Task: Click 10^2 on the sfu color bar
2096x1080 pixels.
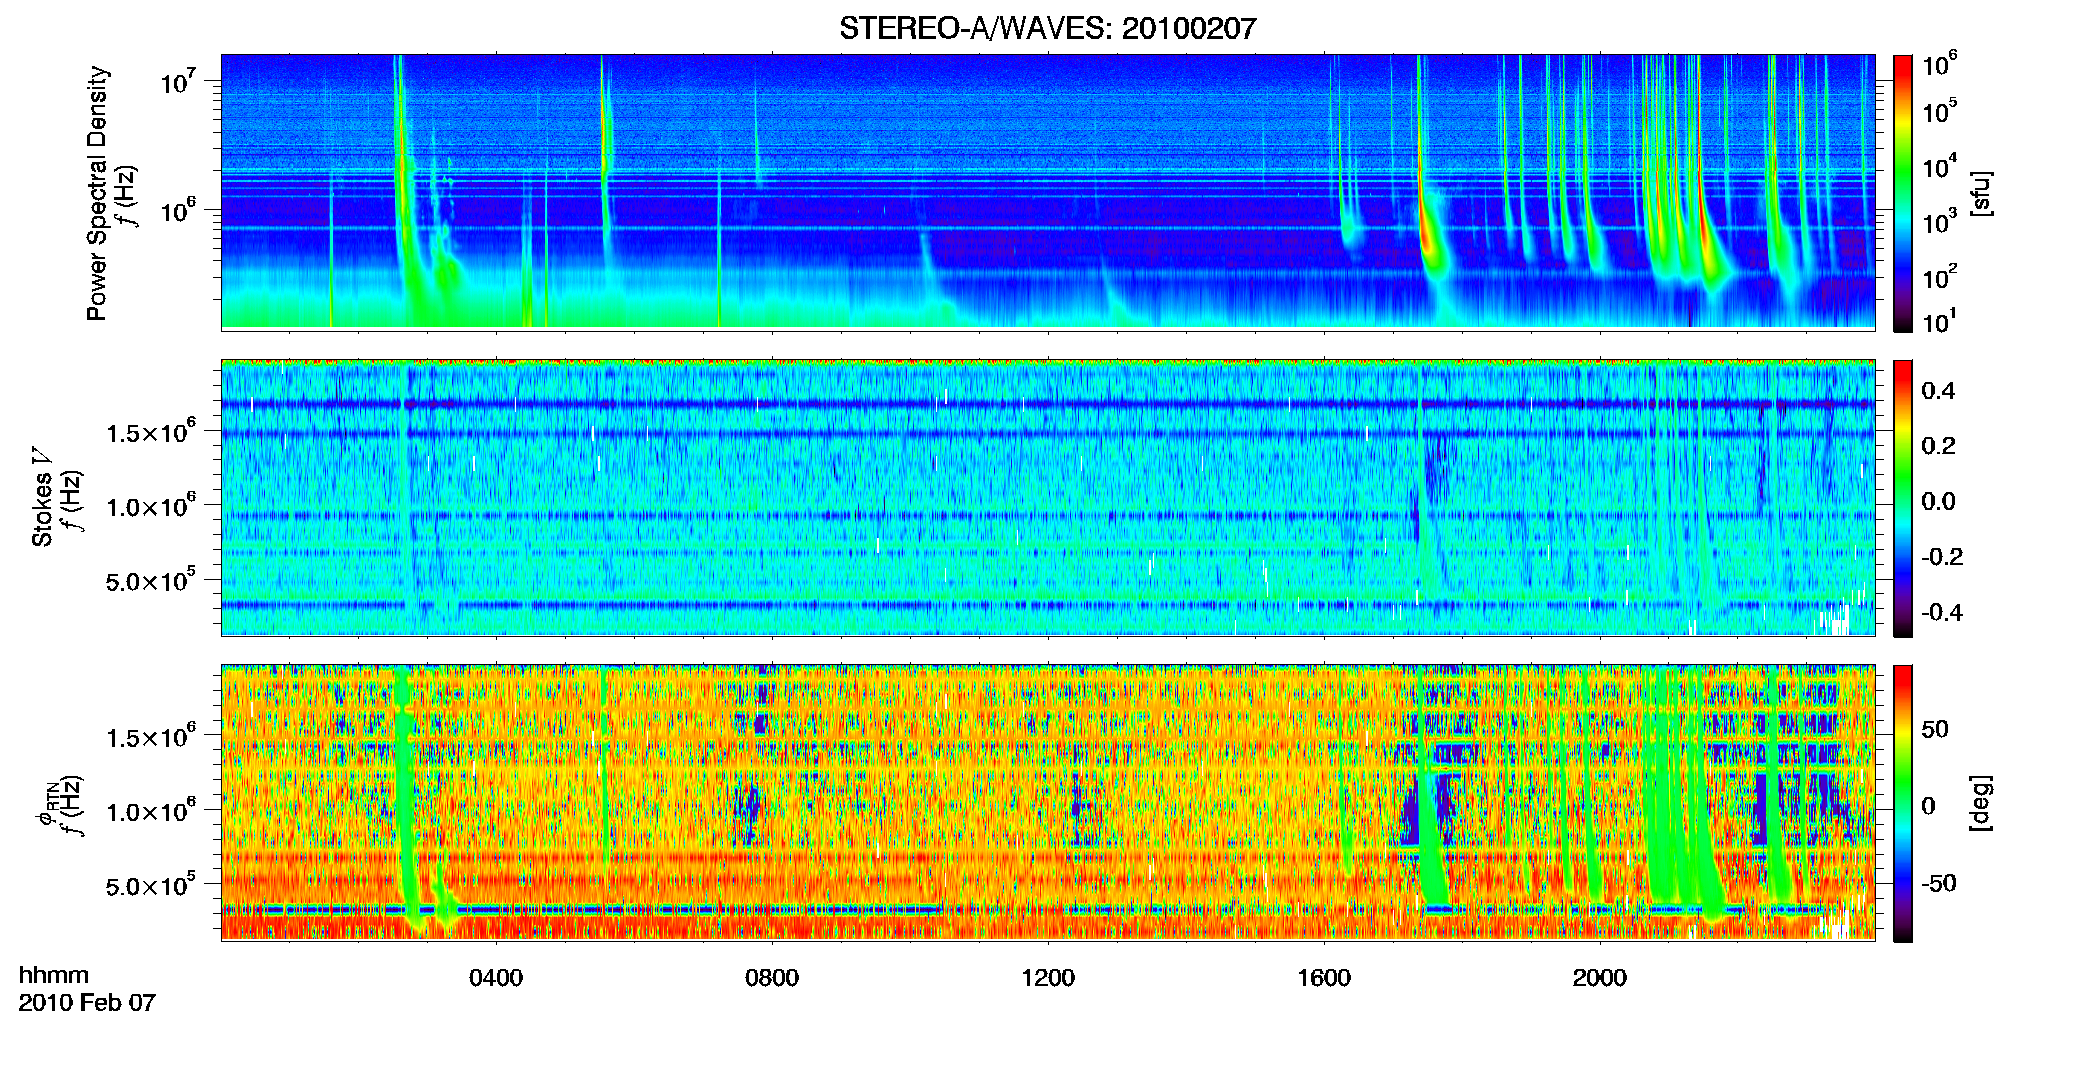Action: click(1940, 277)
